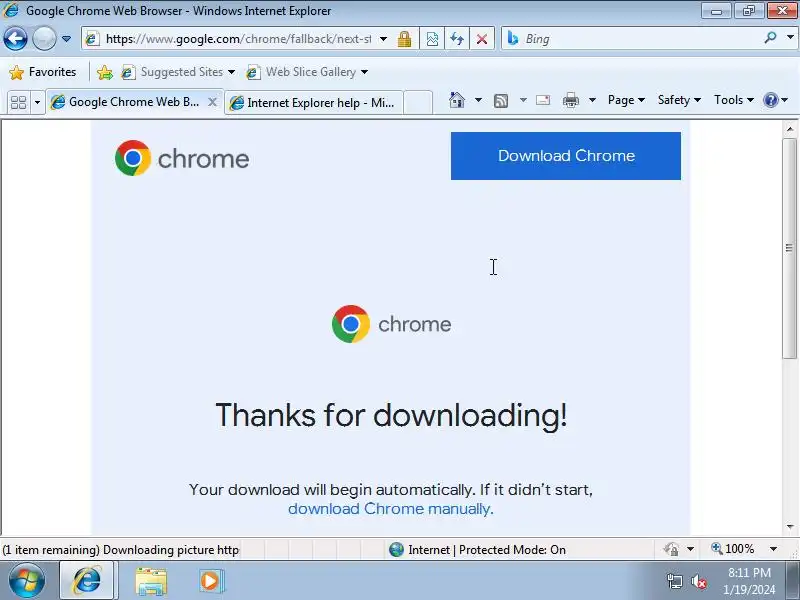Open the Favorites star button
Image resolution: width=800 pixels, height=600 pixels.
43,72
